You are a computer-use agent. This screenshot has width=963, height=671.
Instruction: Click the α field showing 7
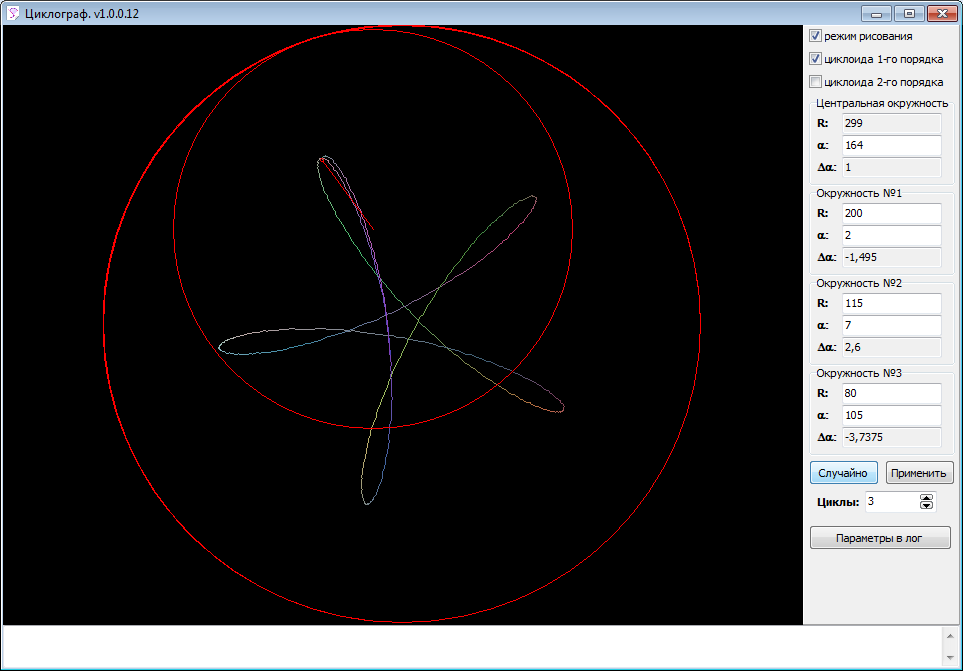click(x=890, y=325)
